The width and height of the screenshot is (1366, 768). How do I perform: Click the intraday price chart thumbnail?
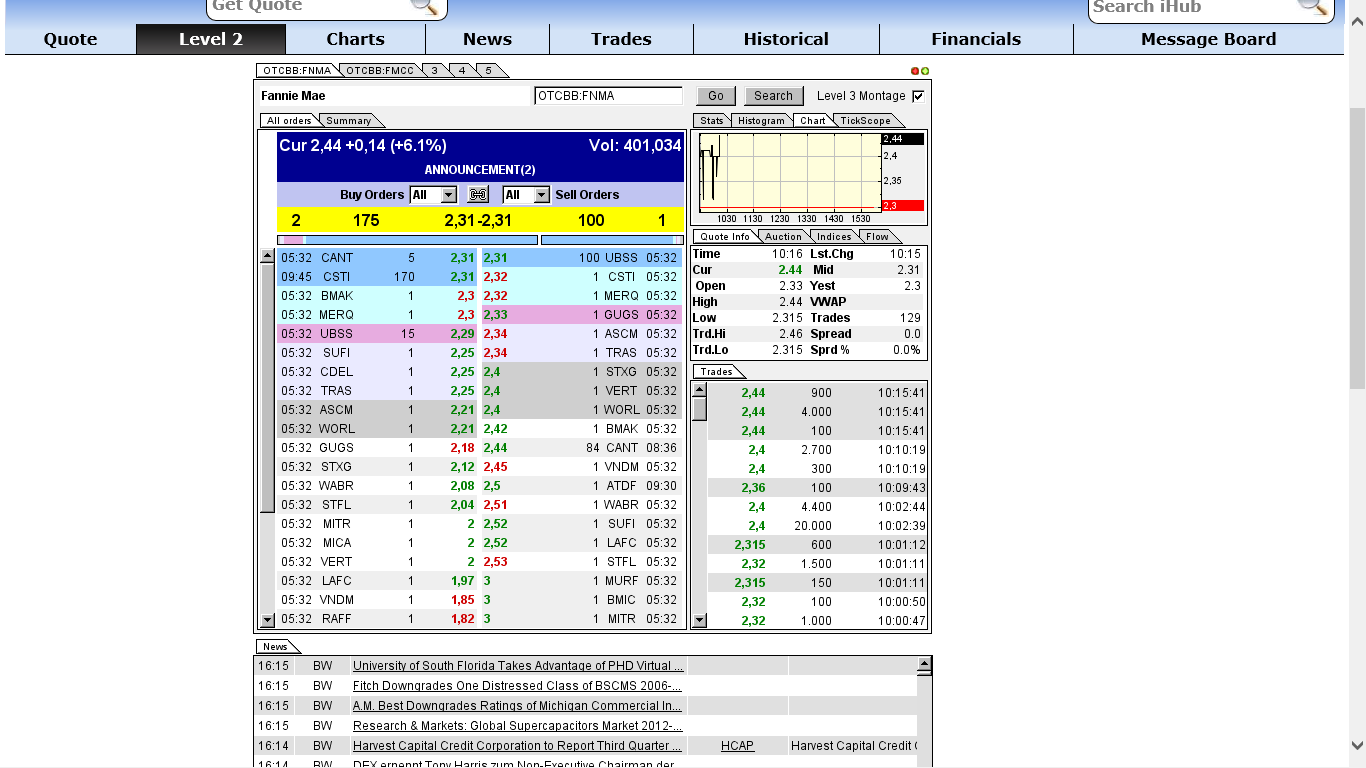pyautogui.click(x=788, y=172)
